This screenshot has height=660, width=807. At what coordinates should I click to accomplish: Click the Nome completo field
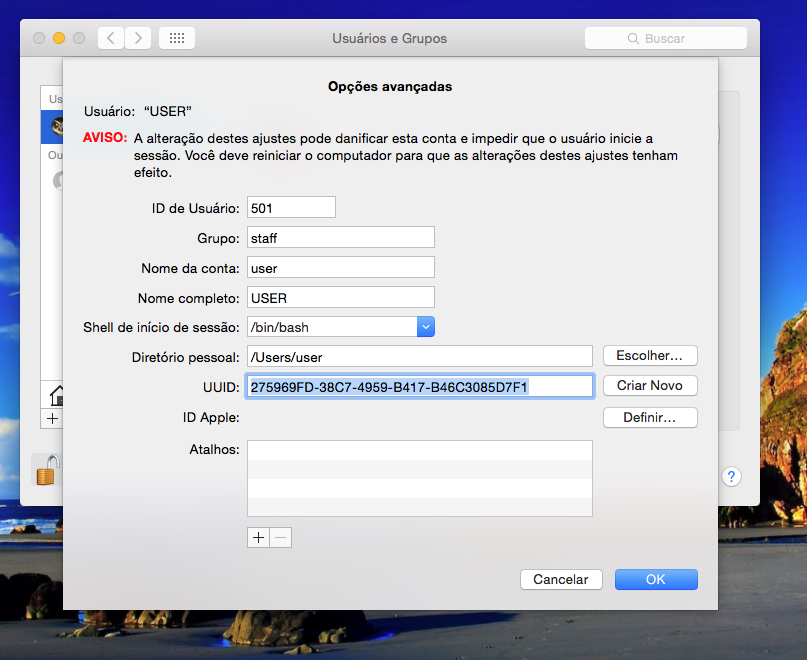click(341, 298)
